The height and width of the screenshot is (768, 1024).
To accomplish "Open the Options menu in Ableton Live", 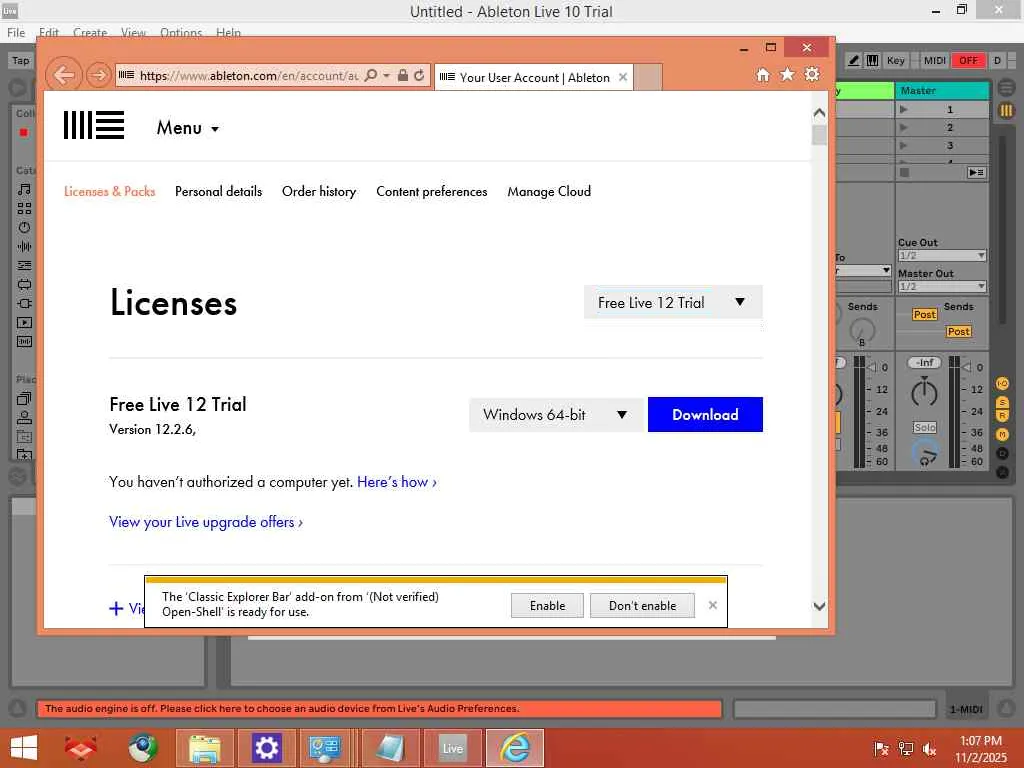I will [181, 33].
